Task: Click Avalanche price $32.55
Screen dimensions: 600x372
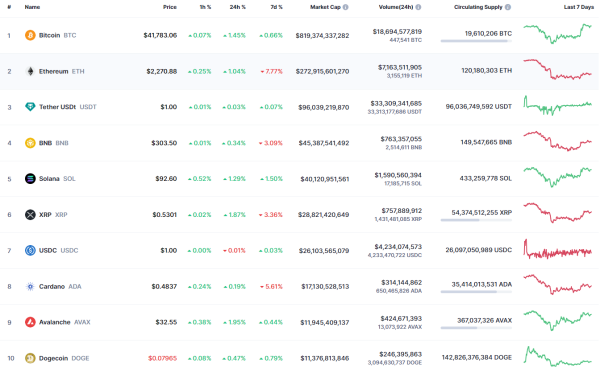Action: pos(166,322)
